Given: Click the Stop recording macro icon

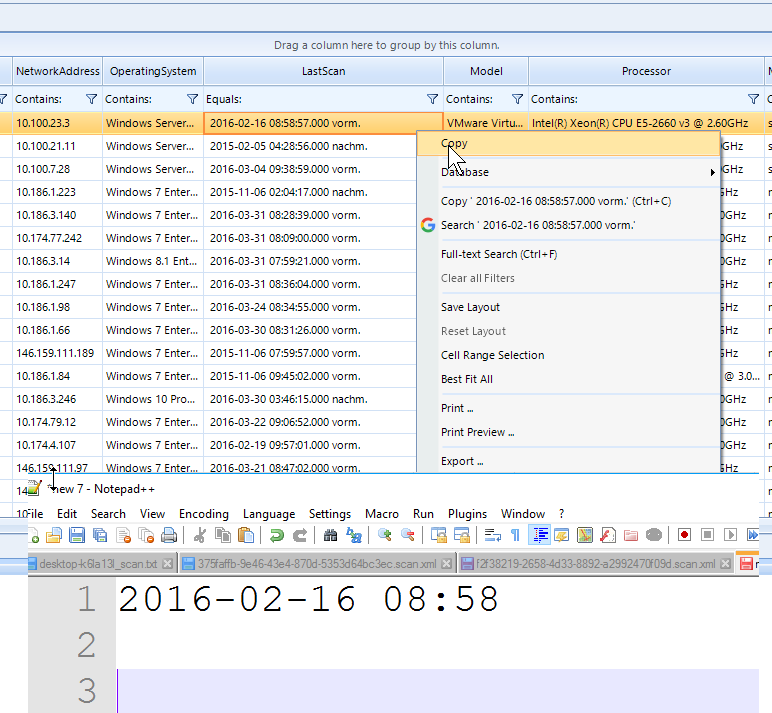Looking at the screenshot, I should coord(708,535).
